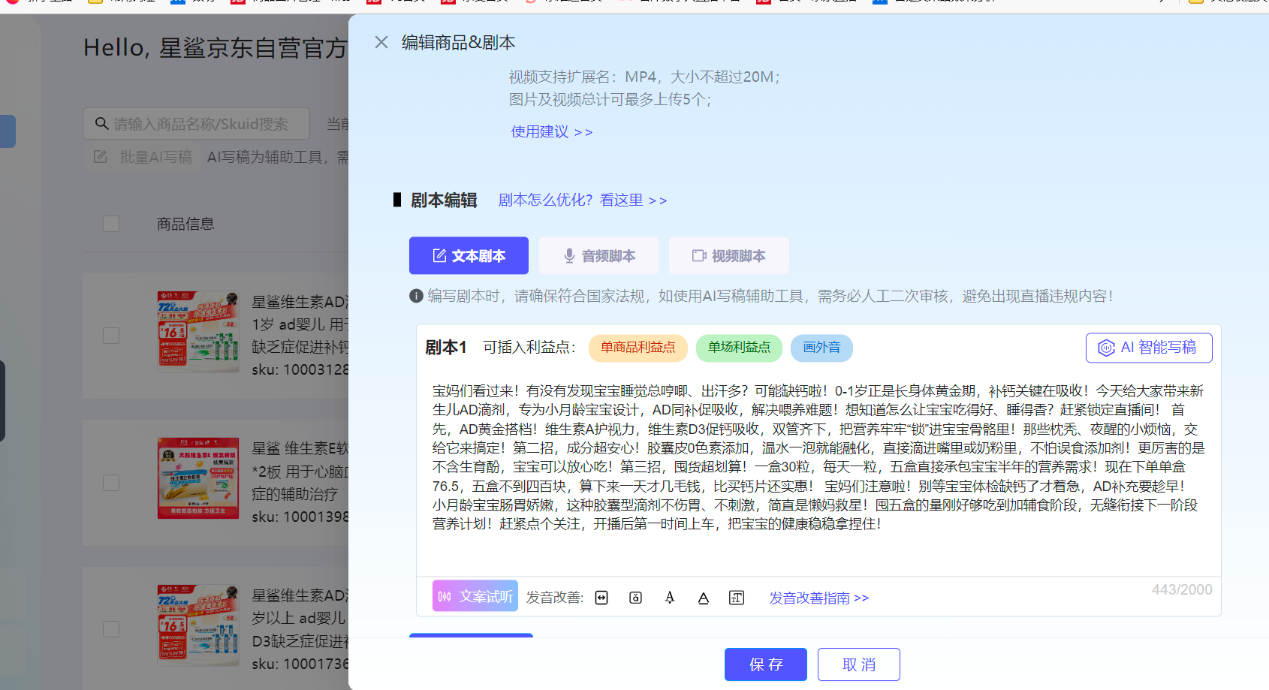Save the script with 保存
The image size is (1269, 690).
[x=765, y=665]
